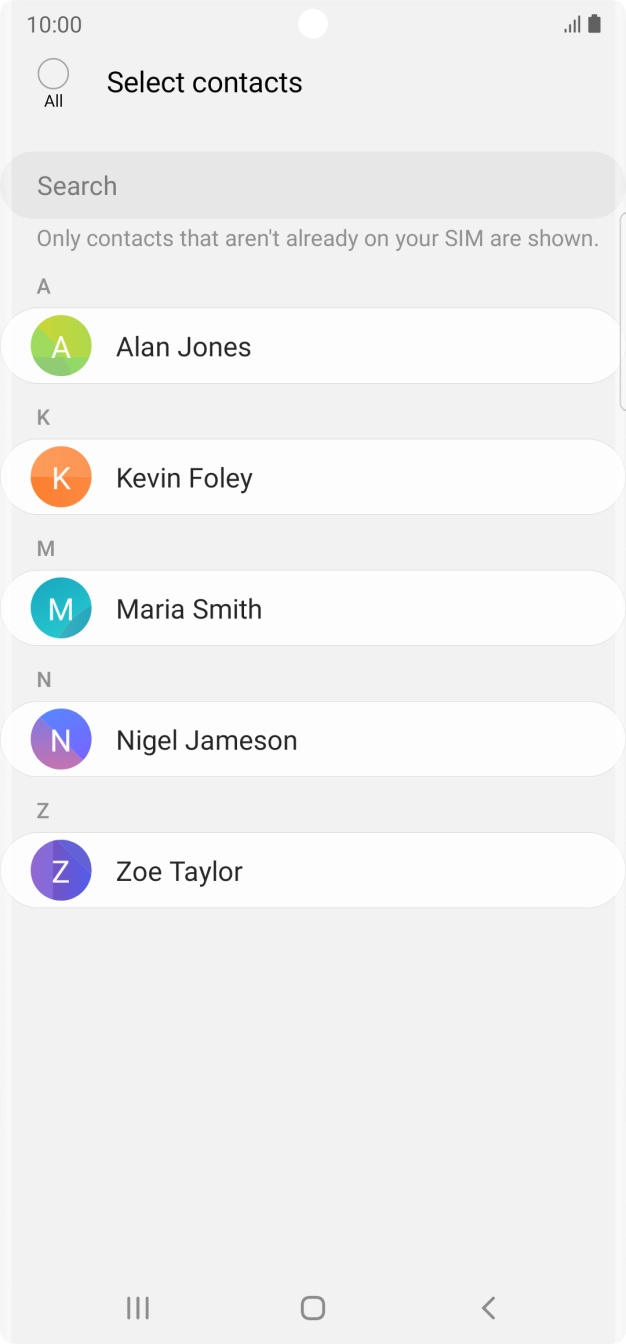Viewport: 626px width, 1344px height.
Task: Tap the fast scroll handle on right edge
Action: 622,310
